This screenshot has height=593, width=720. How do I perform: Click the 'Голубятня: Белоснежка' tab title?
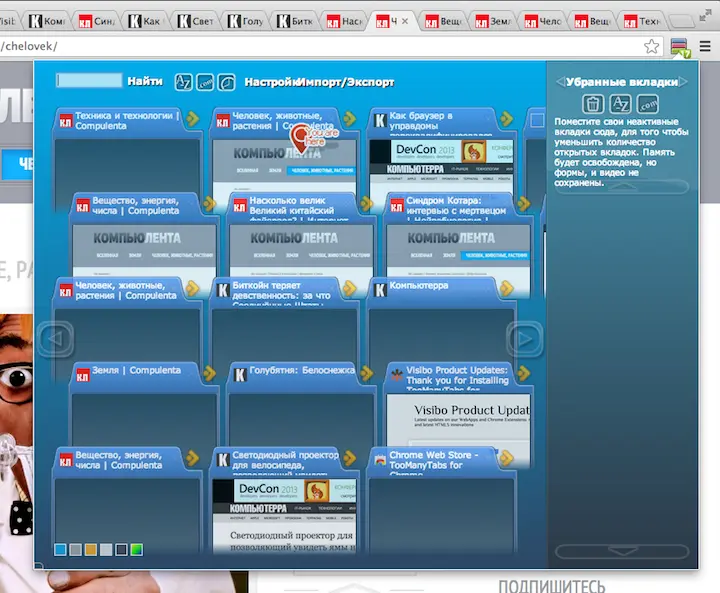[x=302, y=370]
